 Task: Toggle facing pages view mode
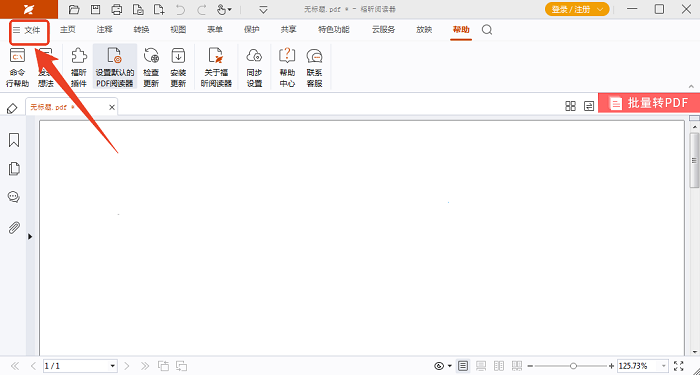coord(499,366)
